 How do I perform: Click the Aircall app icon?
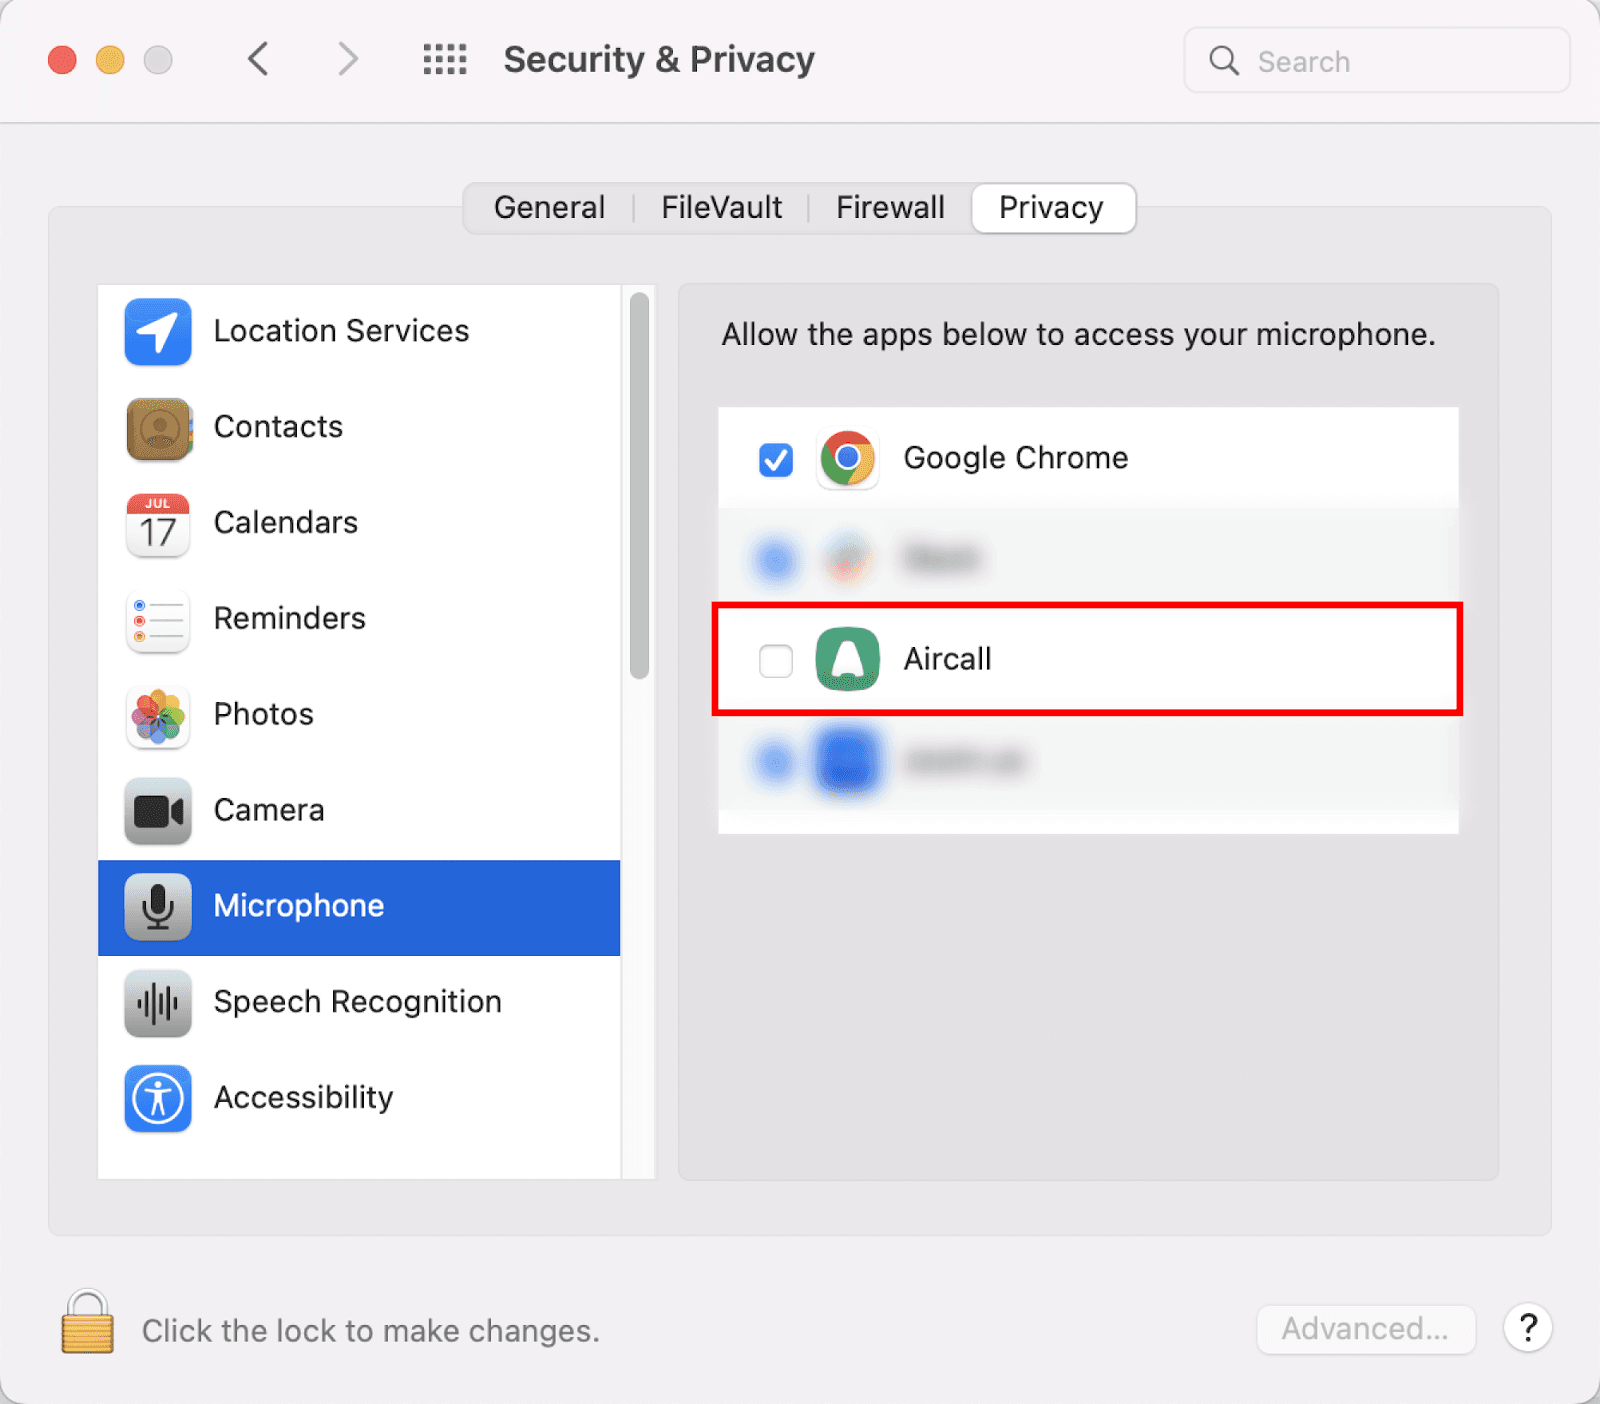pos(847,659)
